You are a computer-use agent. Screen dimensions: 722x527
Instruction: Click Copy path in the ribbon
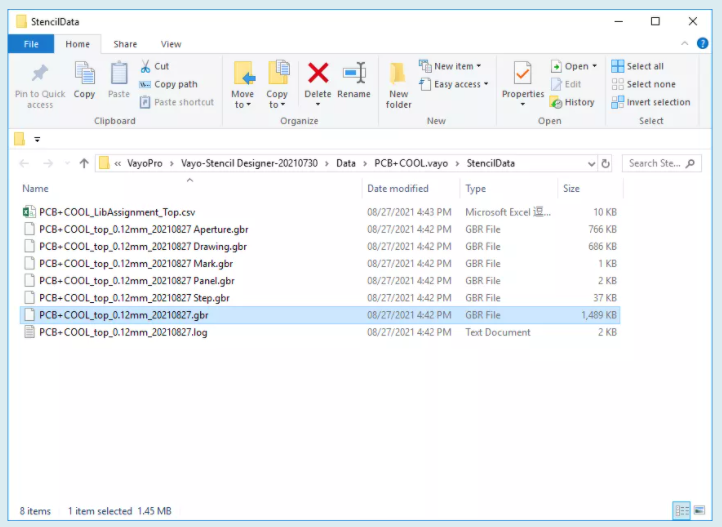click(x=169, y=84)
